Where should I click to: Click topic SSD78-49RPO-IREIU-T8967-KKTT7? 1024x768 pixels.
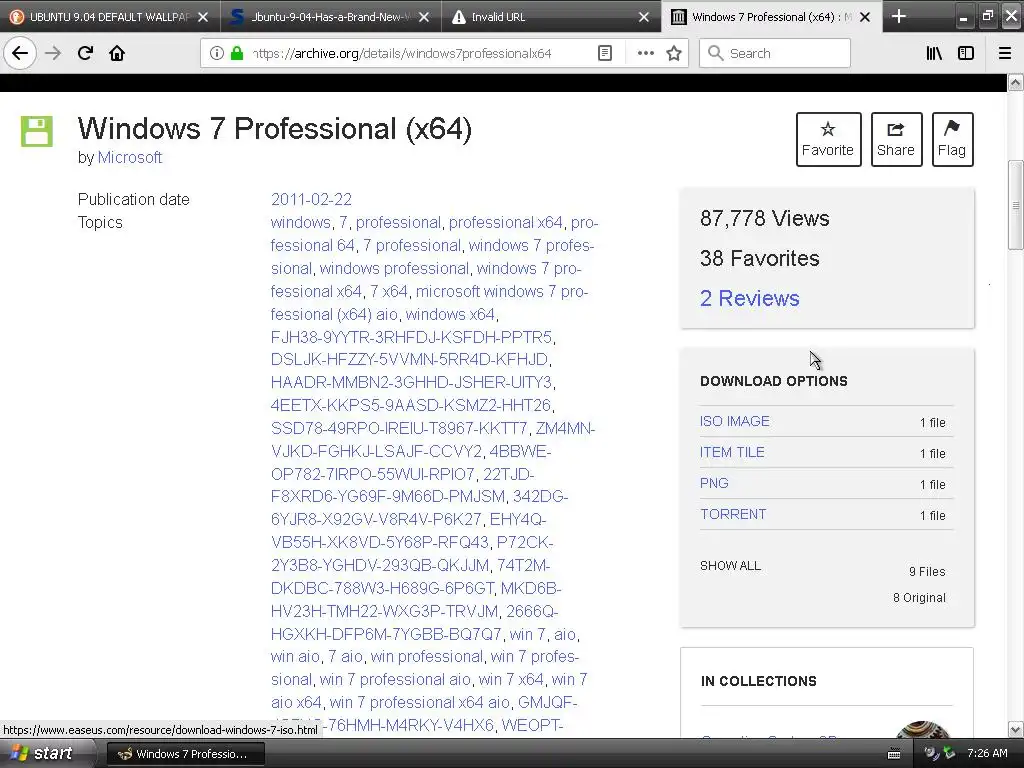coord(399,428)
